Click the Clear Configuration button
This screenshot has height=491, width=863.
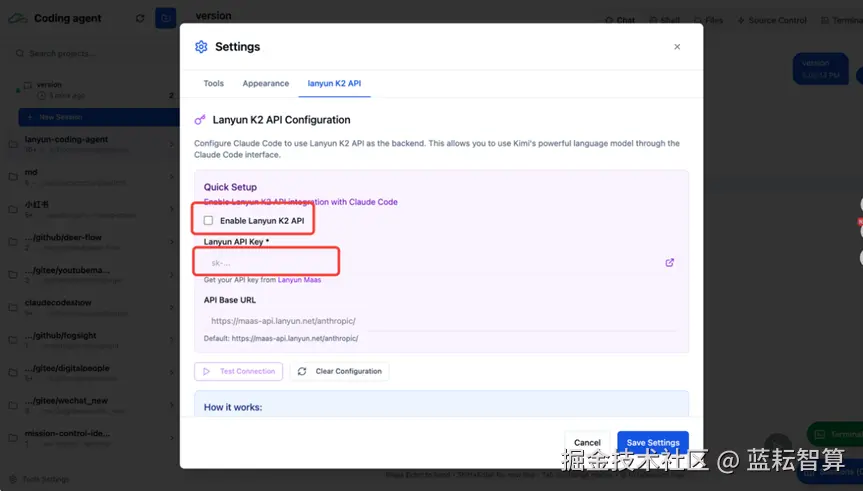(340, 371)
